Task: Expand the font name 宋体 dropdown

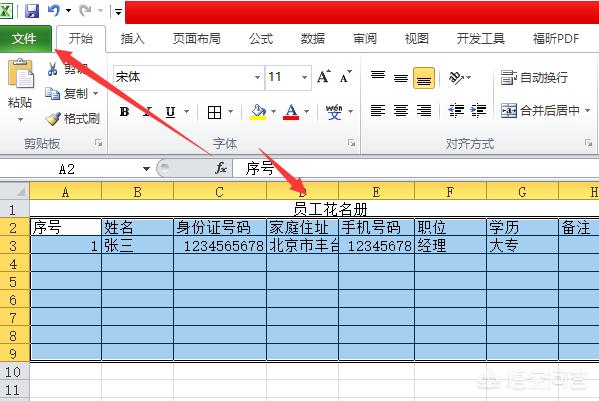Action: 257,77
